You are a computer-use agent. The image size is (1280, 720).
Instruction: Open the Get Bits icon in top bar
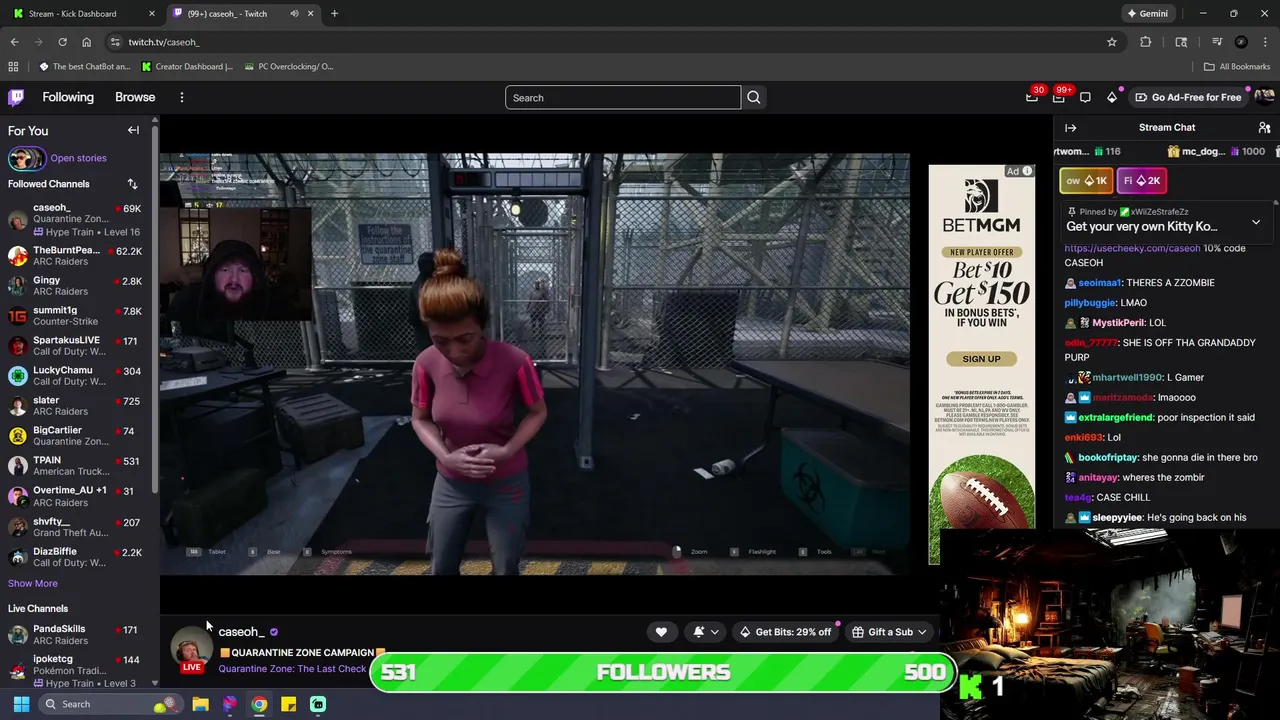click(x=1112, y=97)
